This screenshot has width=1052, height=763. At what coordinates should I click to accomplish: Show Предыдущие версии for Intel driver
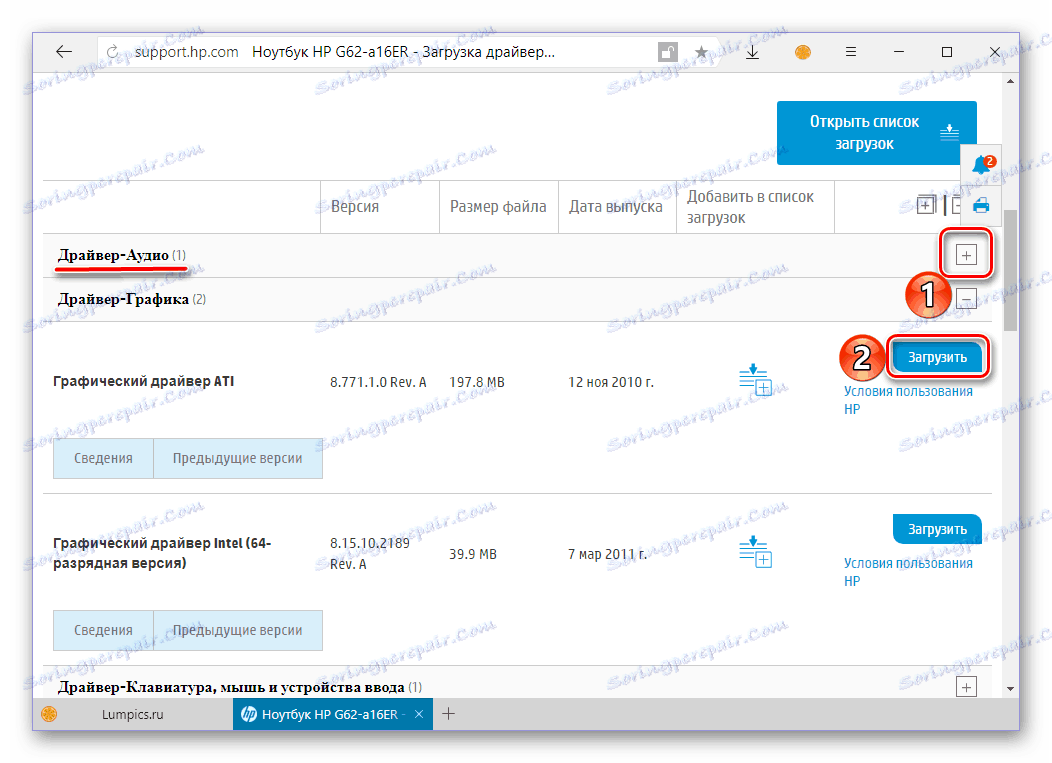[238, 630]
